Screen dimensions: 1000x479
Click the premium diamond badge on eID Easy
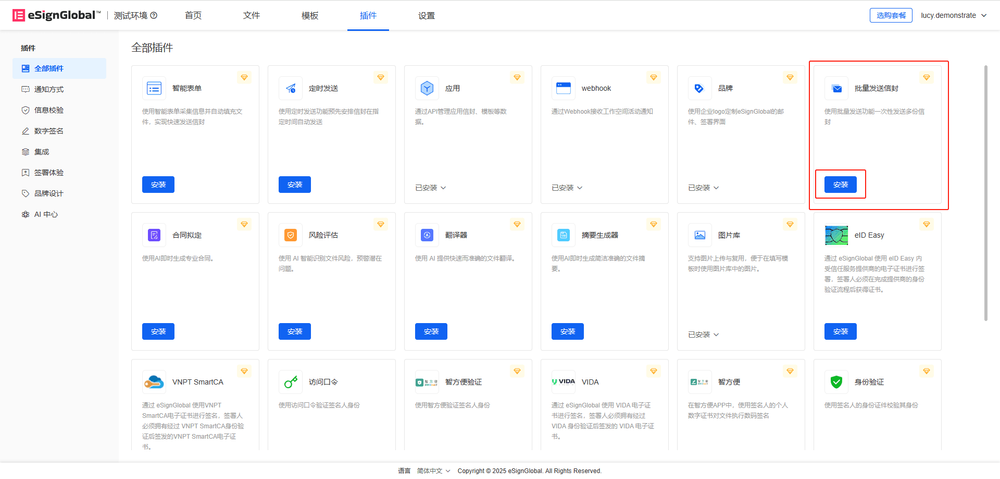click(x=927, y=225)
